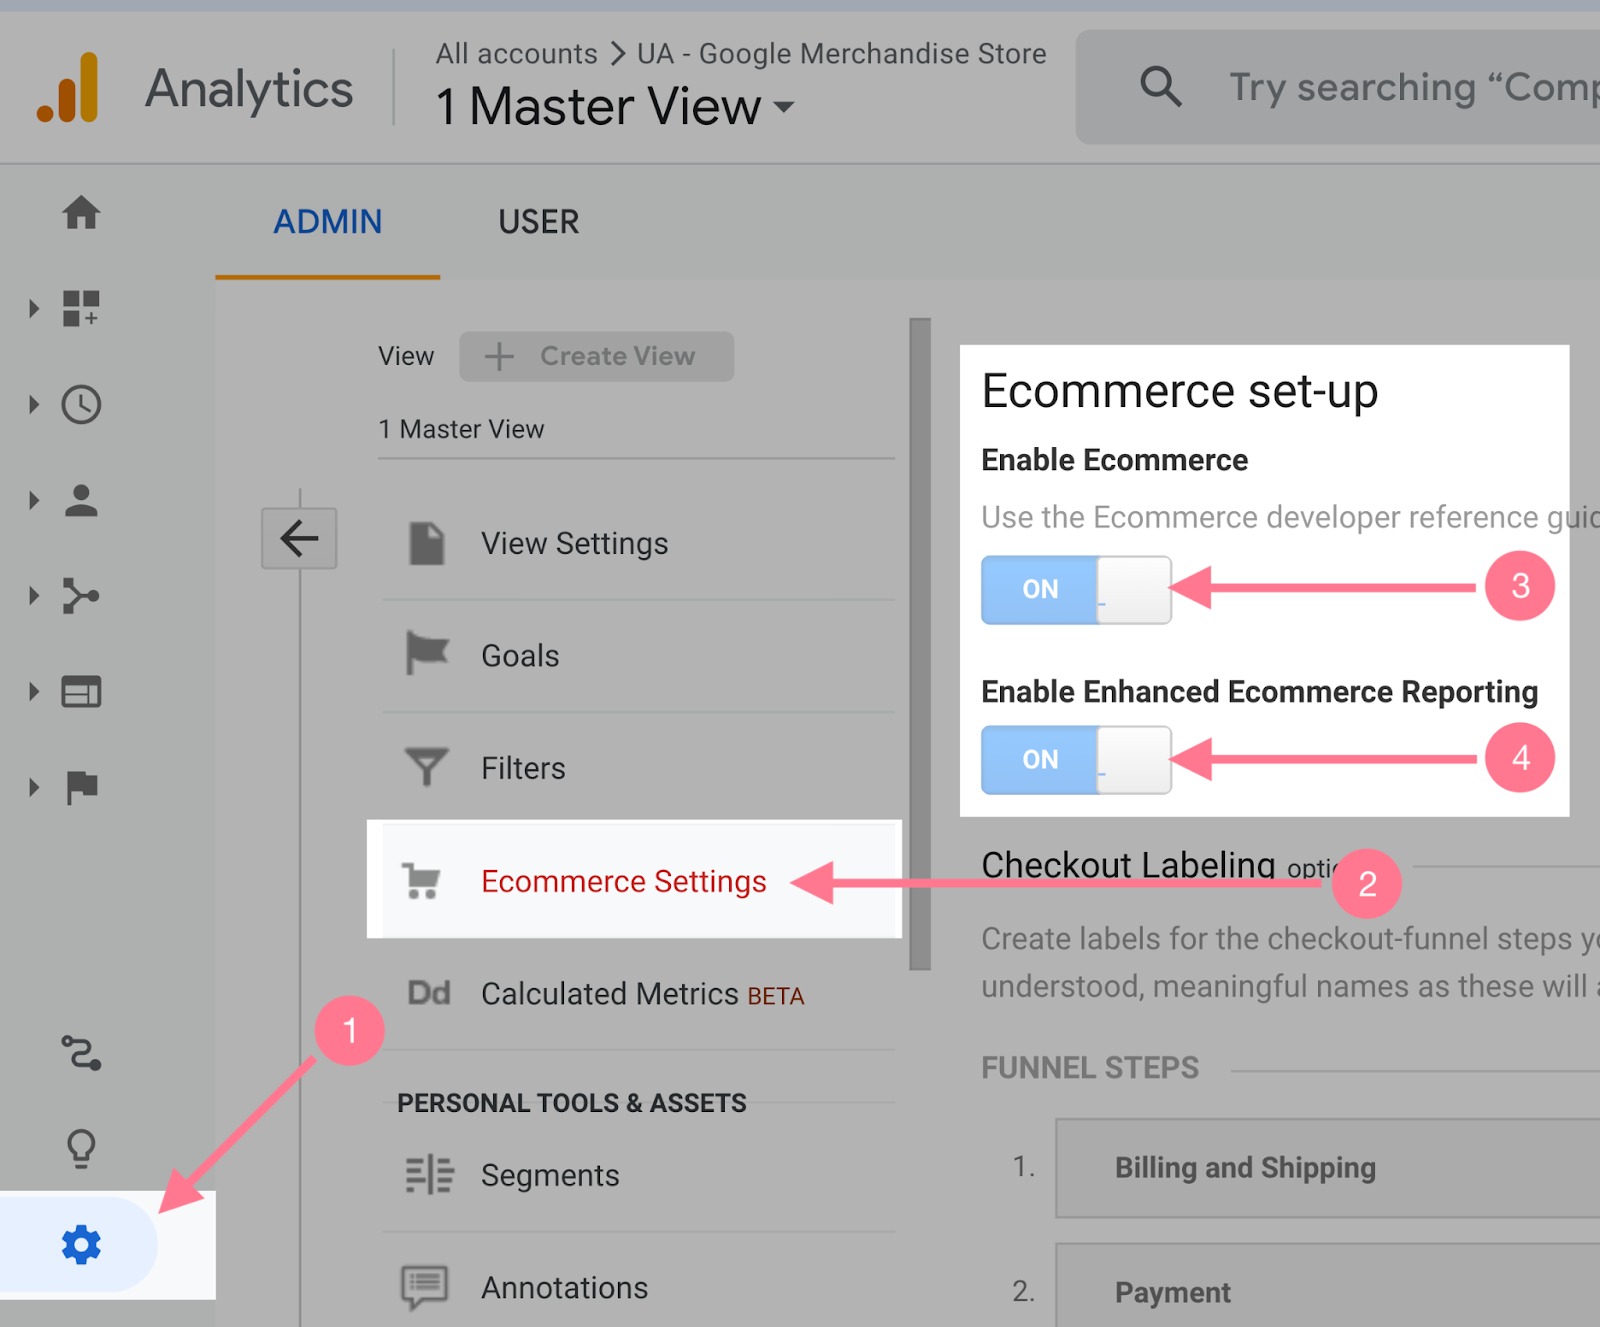Toggle the Enable Ecommerce switch
Image resolution: width=1600 pixels, height=1327 pixels.
pos(1076,590)
